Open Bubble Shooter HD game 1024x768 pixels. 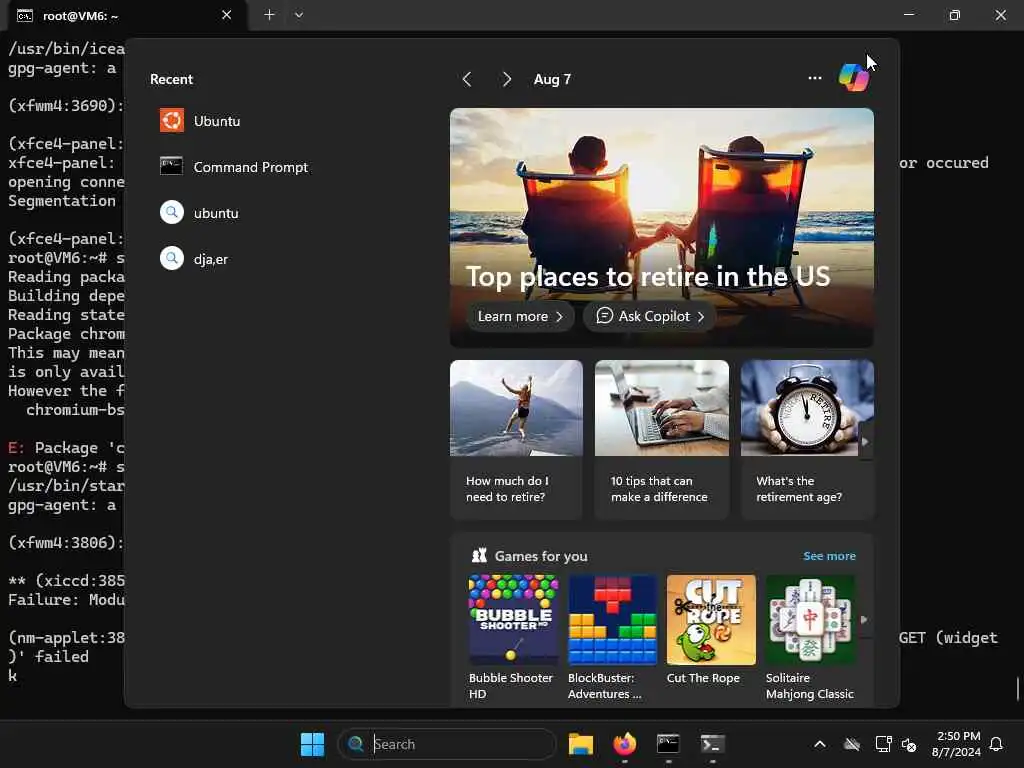click(x=513, y=637)
